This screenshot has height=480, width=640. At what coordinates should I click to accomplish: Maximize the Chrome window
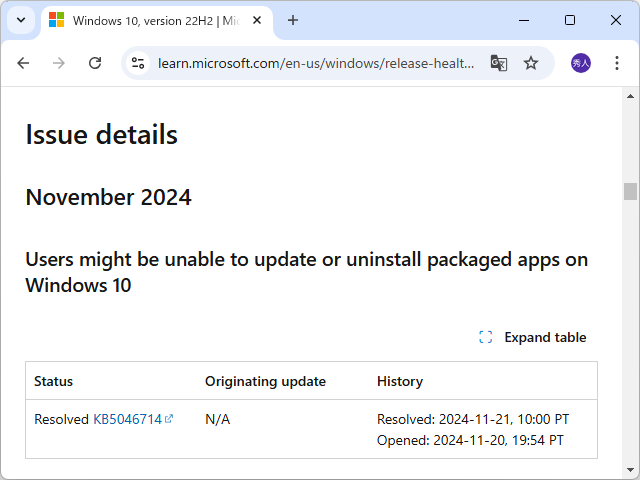[x=570, y=20]
